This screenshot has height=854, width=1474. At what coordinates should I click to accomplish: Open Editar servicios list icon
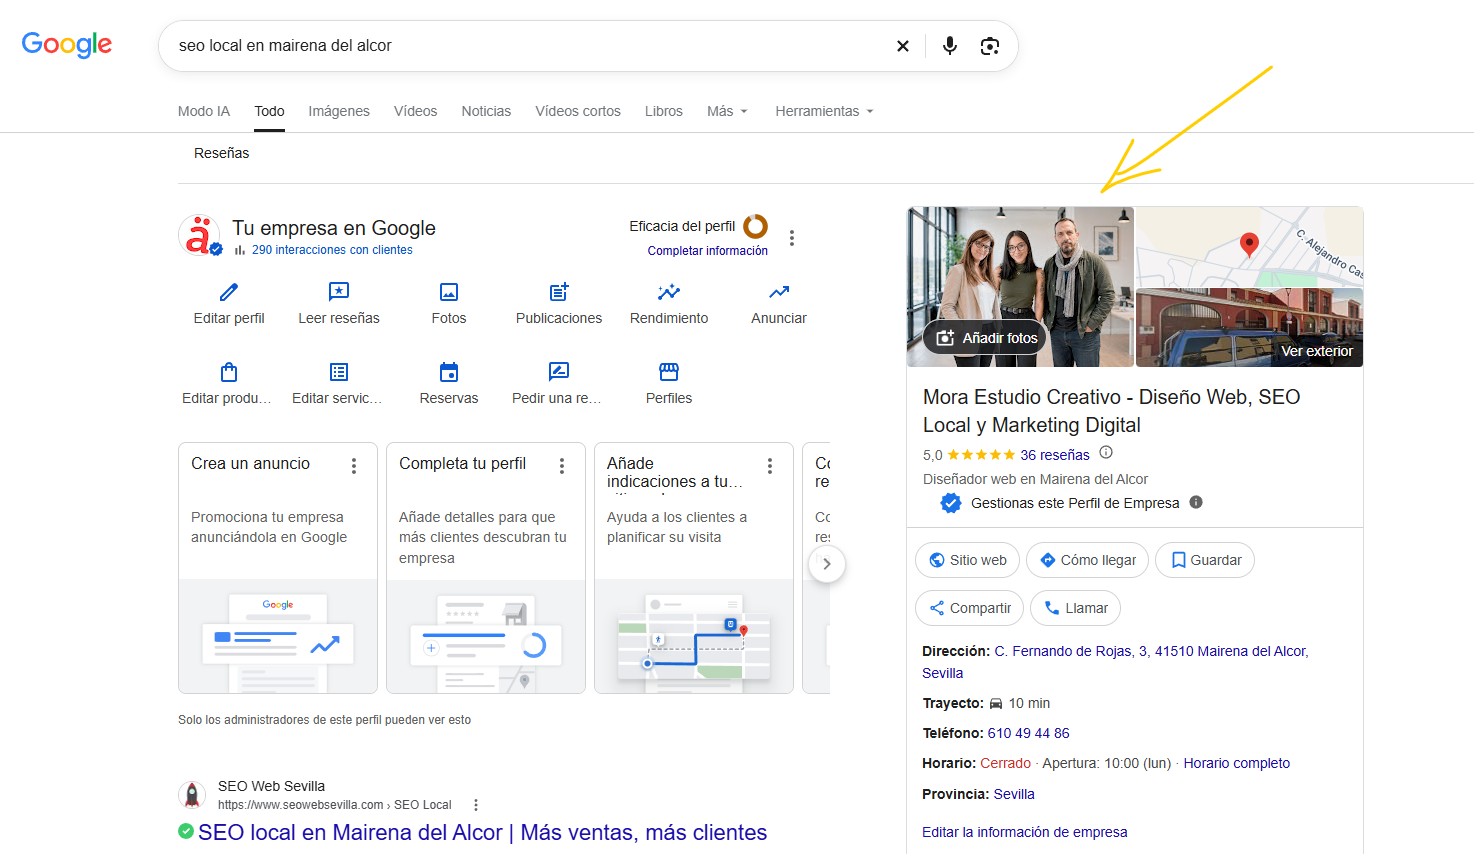(x=339, y=372)
